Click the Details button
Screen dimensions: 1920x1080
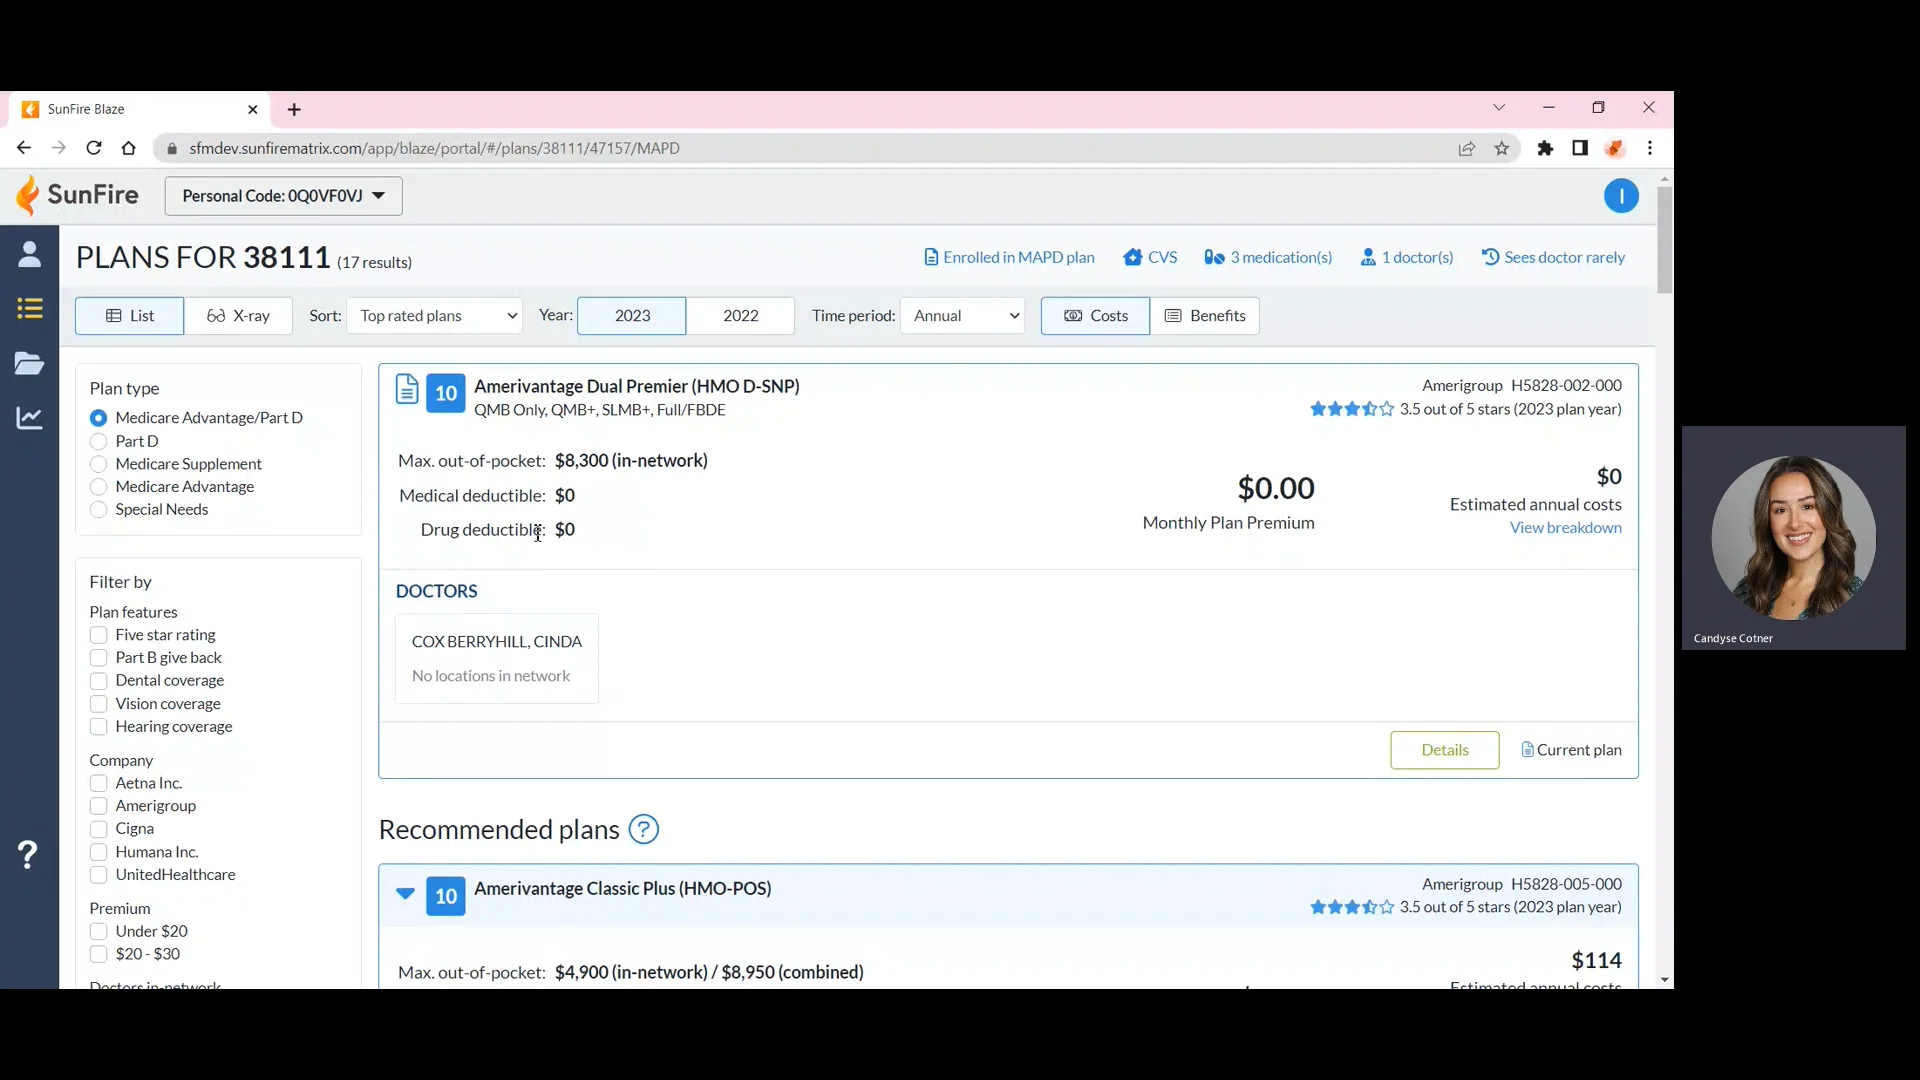[x=1443, y=750]
